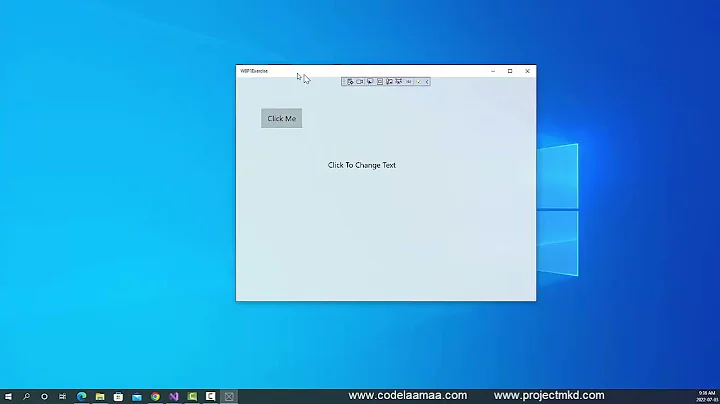Show XAML Live Preview from debug toolbar
Image resolution: width=720 pixels, height=404 pixels.
point(360,82)
